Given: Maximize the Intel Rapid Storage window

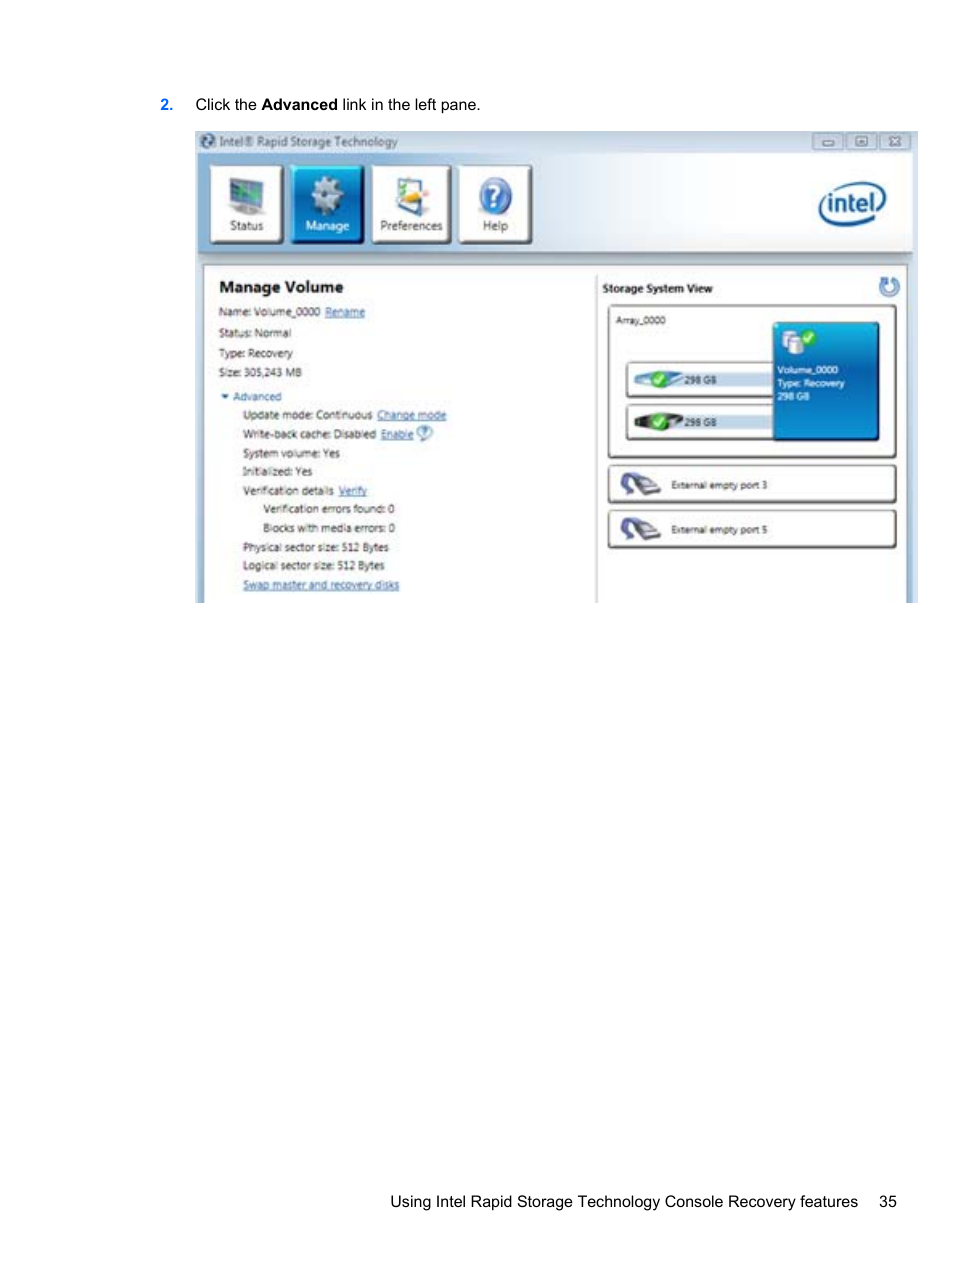Looking at the screenshot, I should click(x=861, y=141).
